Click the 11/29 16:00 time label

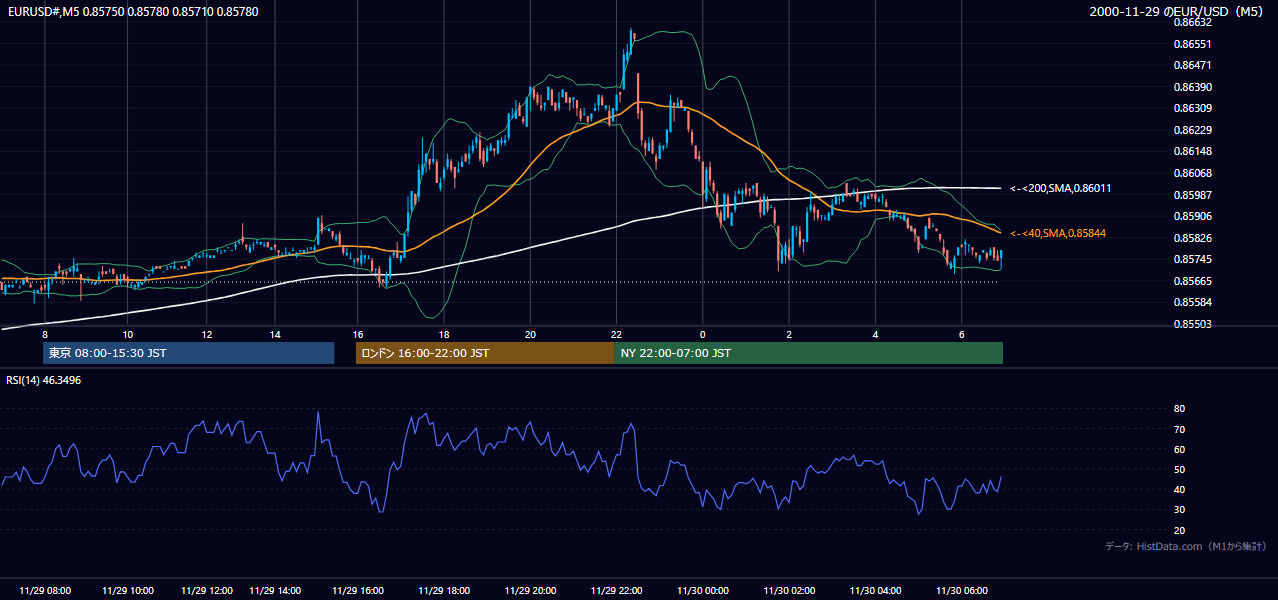click(x=357, y=591)
